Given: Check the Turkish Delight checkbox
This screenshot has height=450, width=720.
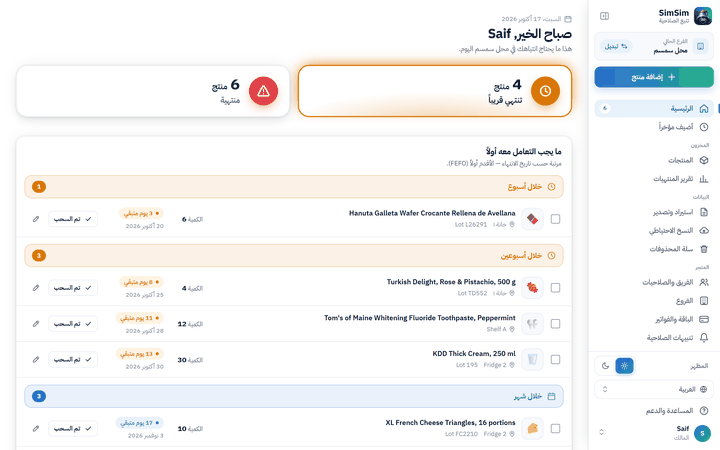Looking at the screenshot, I should 555,288.
